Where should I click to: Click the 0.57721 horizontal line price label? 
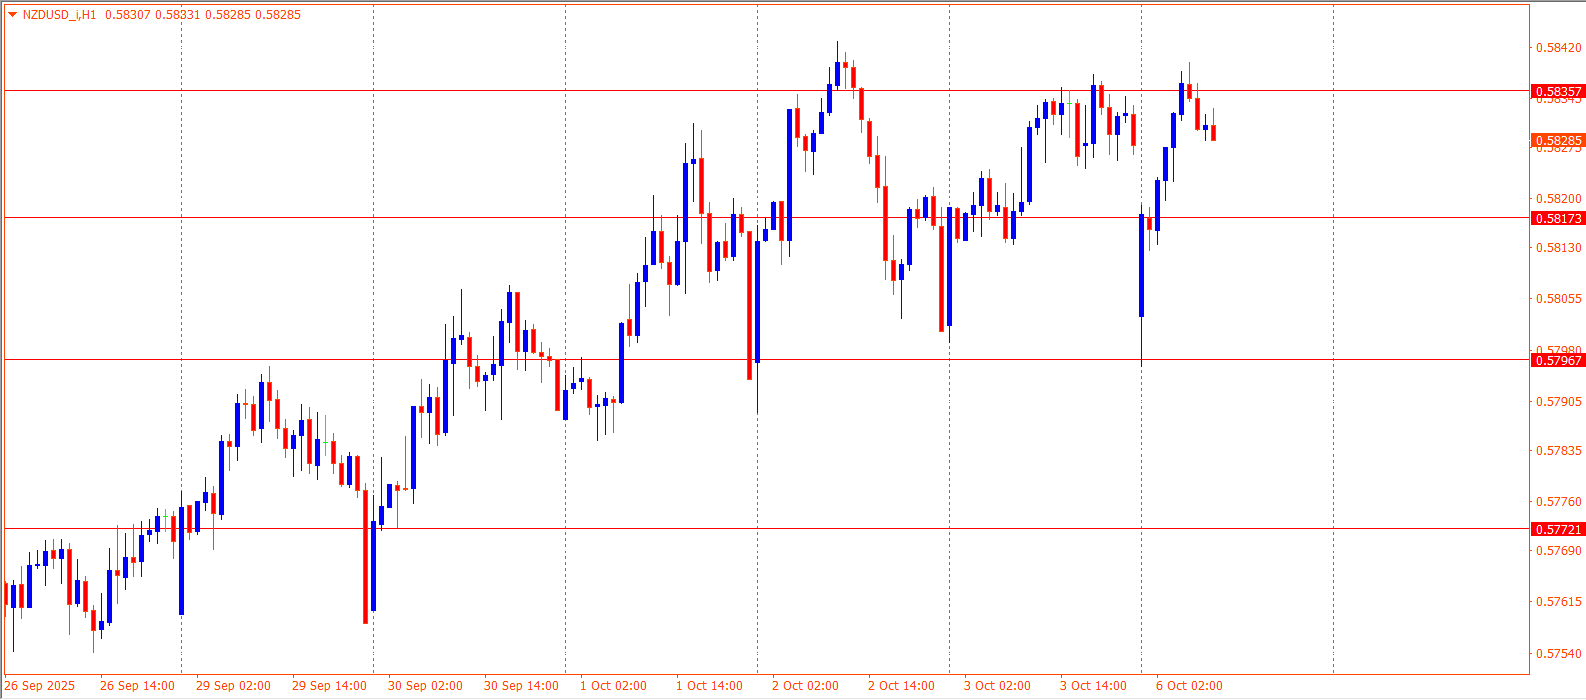[x=1558, y=529]
